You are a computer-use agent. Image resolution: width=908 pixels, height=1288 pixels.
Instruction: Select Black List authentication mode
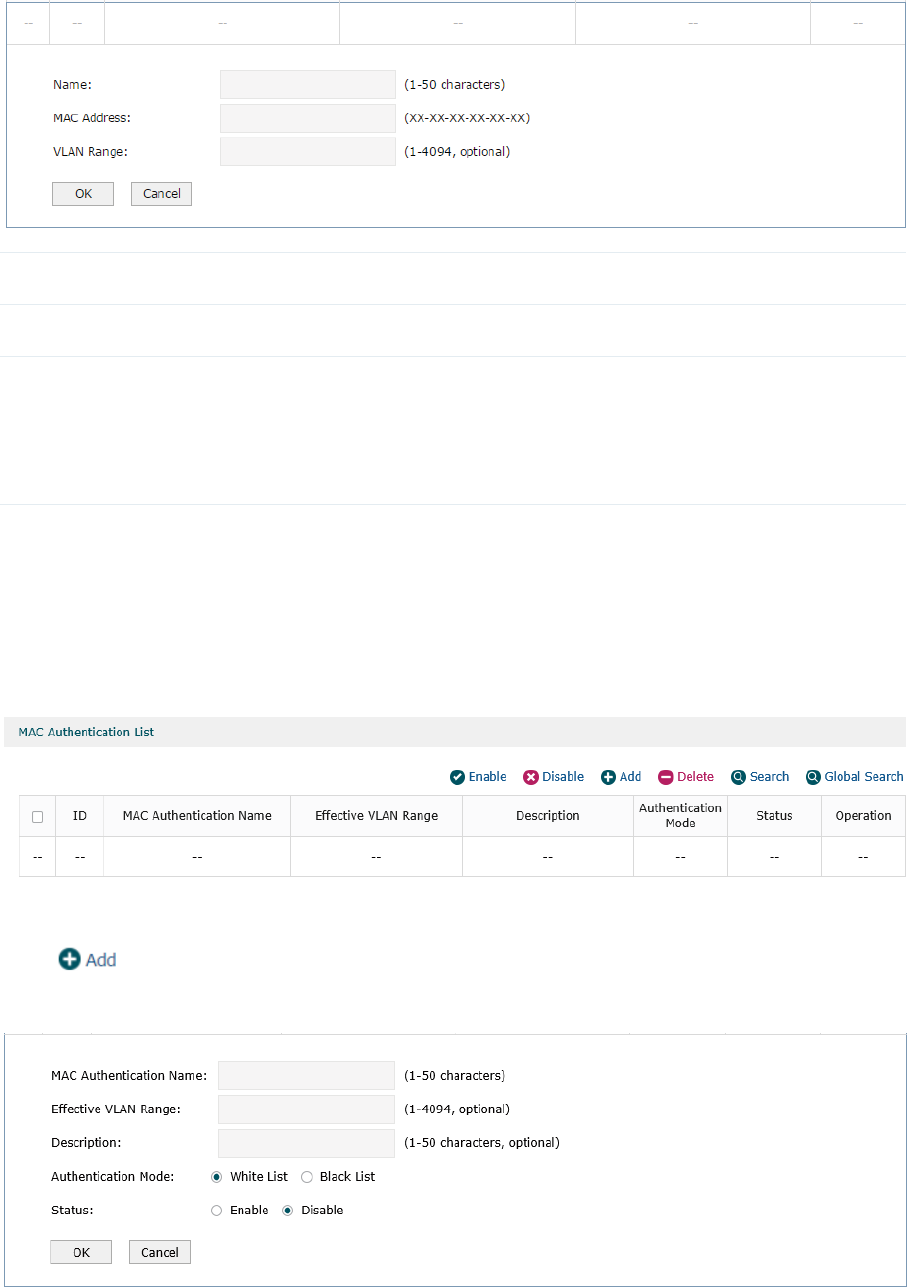(x=307, y=1177)
